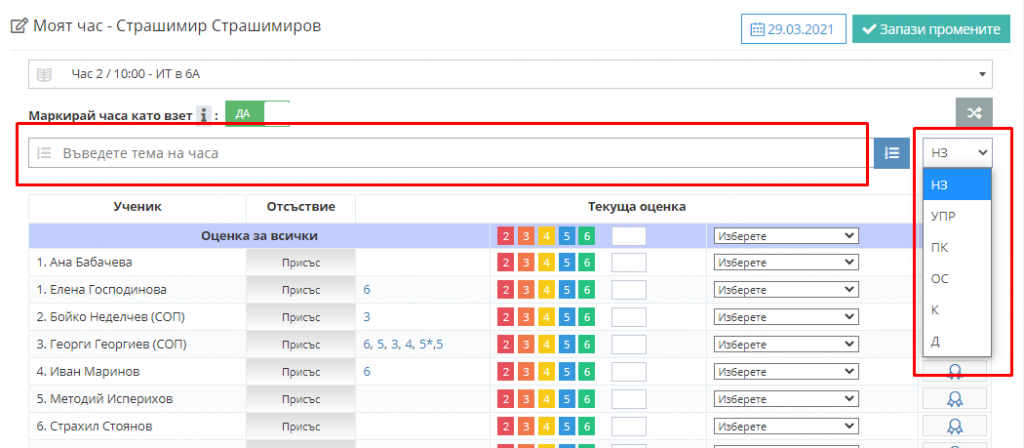Click the award badge icon for Страхил Стоянов
Image resolution: width=1024 pixels, height=448 pixels.
tap(954, 425)
